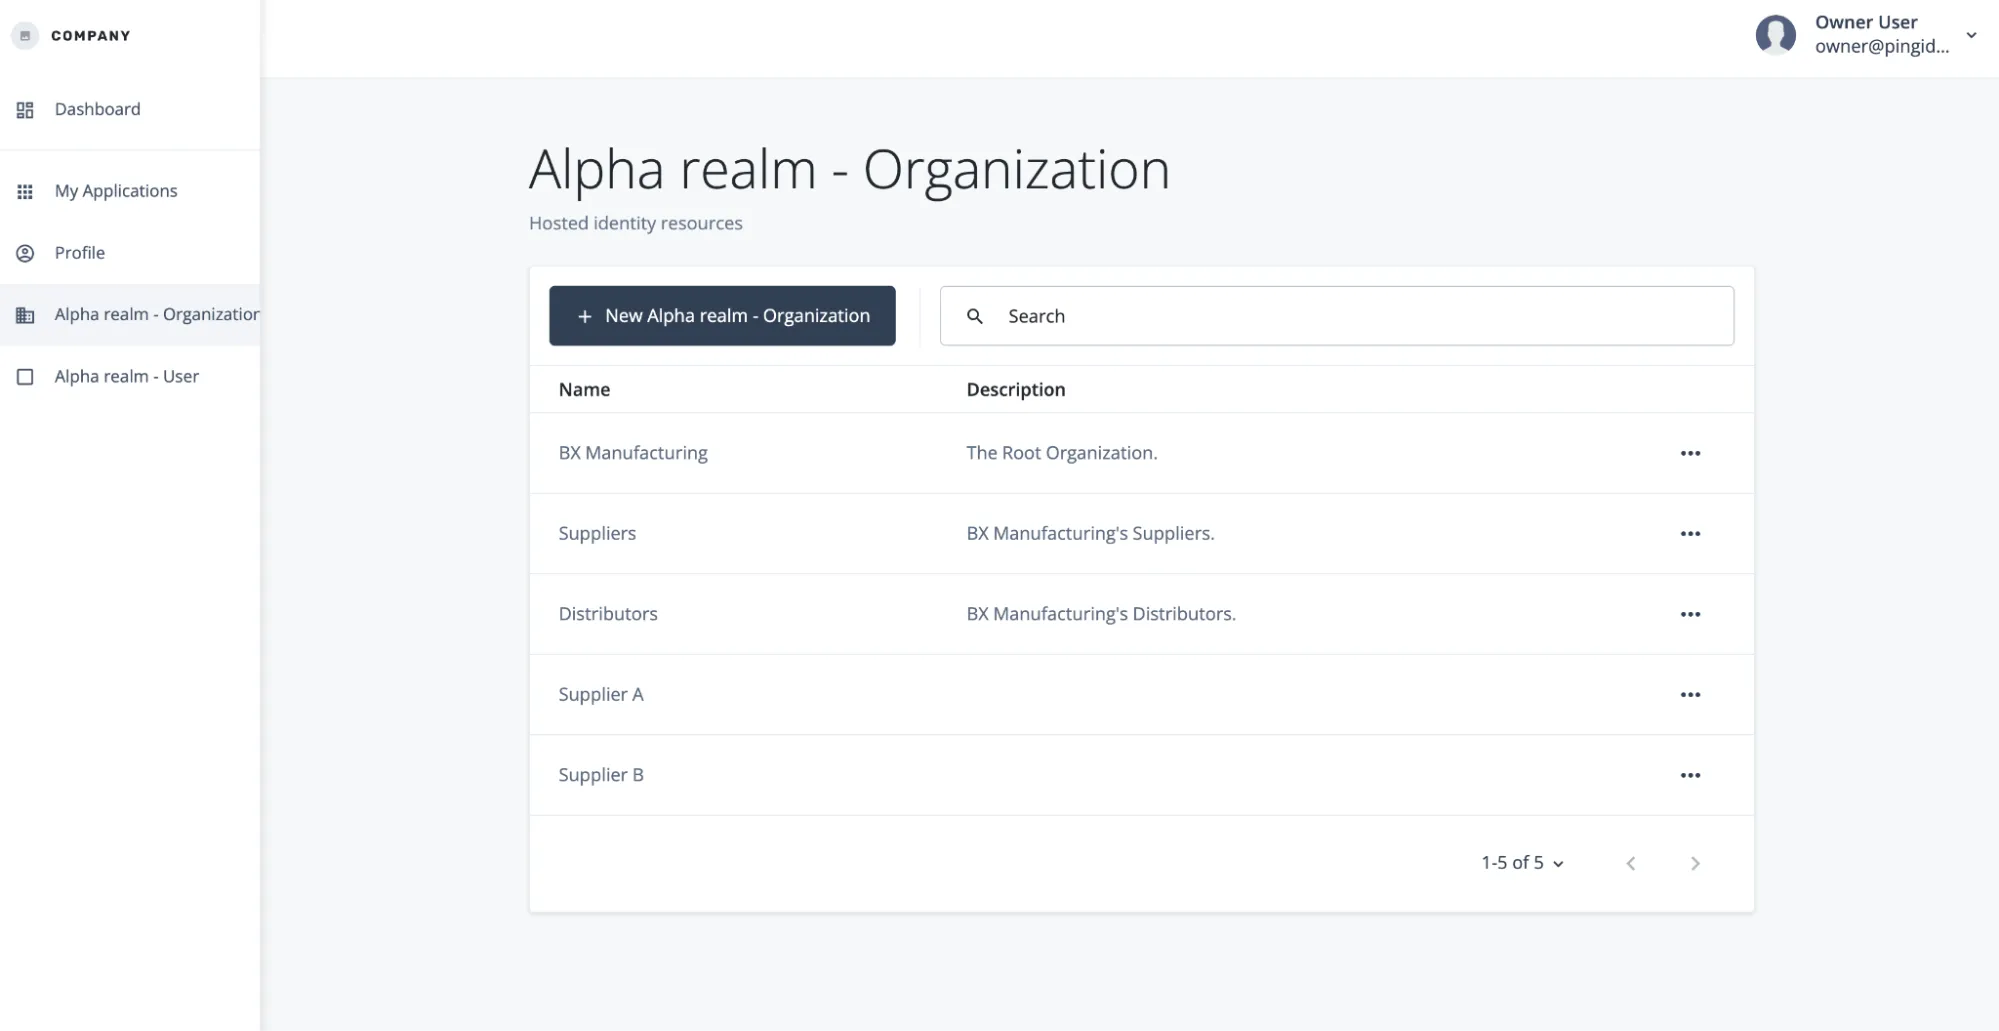Image resolution: width=1999 pixels, height=1031 pixels.
Task: Open actions menu for BX Manufacturing
Action: 1690,453
